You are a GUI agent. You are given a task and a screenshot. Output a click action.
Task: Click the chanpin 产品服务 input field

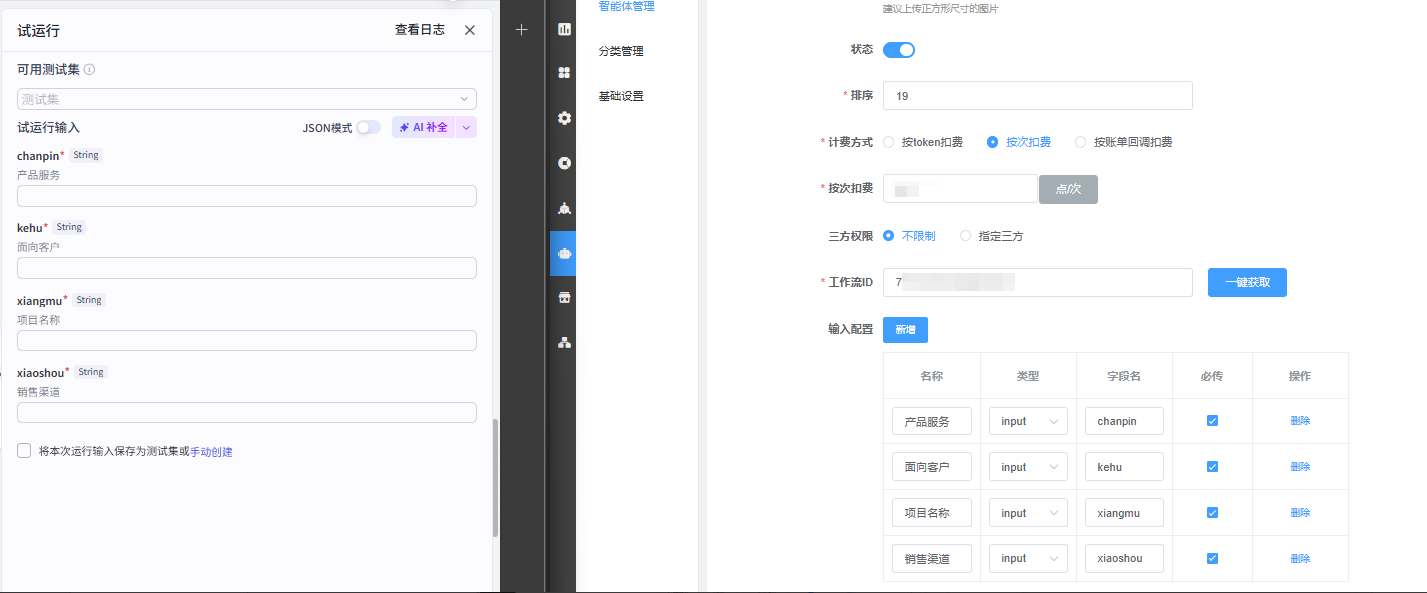(x=246, y=196)
